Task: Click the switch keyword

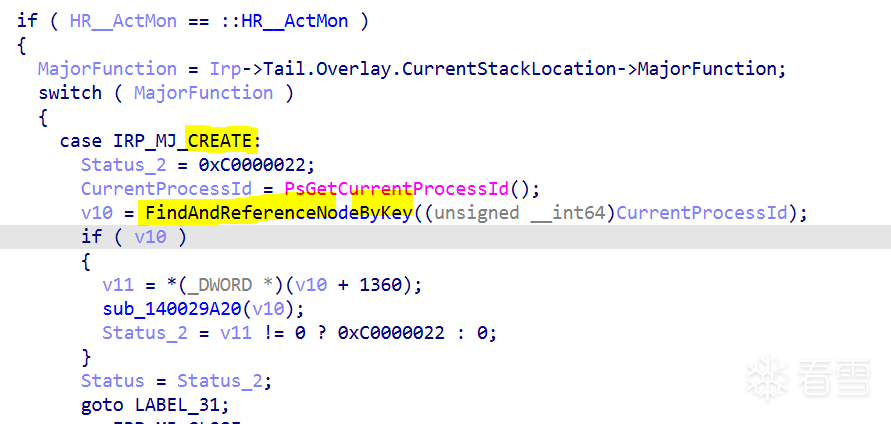Action: pos(70,93)
